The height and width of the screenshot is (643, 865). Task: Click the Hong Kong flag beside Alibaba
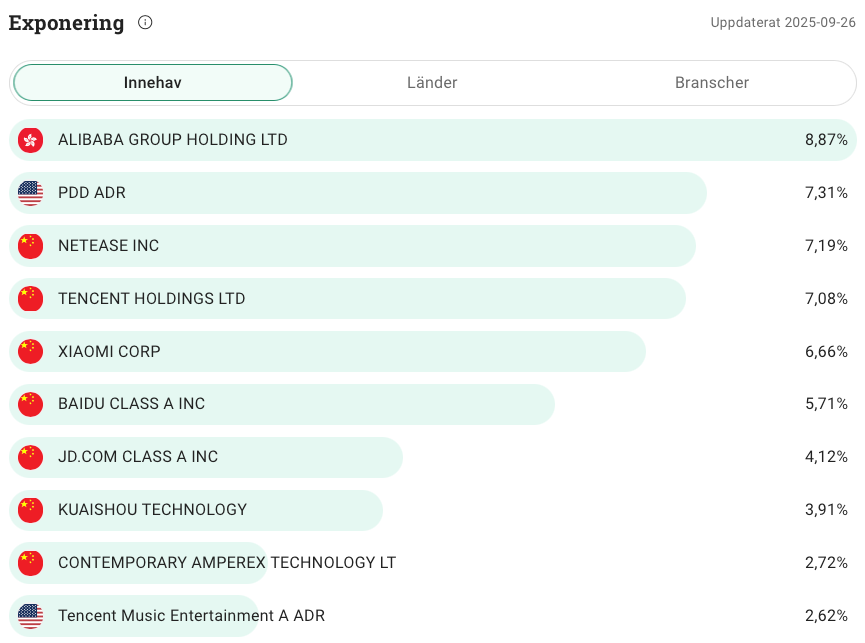tap(30, 140)
